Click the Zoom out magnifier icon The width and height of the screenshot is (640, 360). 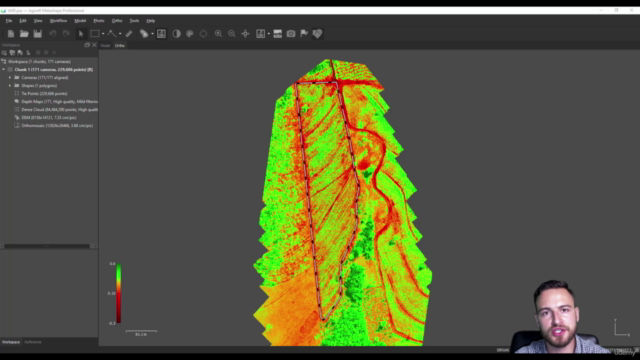pos(232,34)
